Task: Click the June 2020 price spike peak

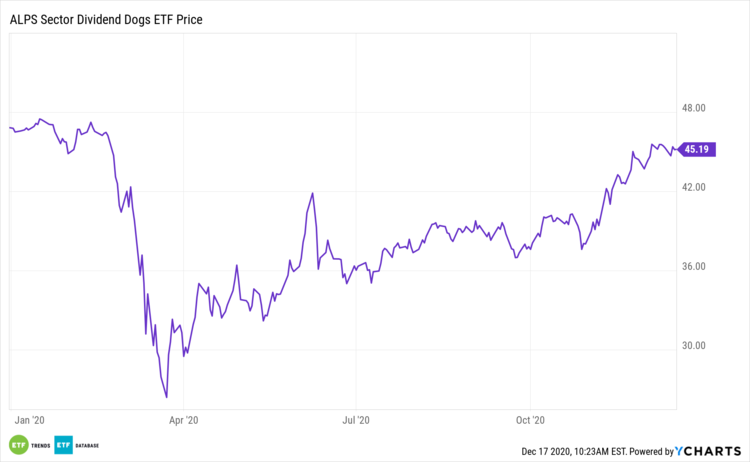Action: pyautogui.click(x=313, y=194)
